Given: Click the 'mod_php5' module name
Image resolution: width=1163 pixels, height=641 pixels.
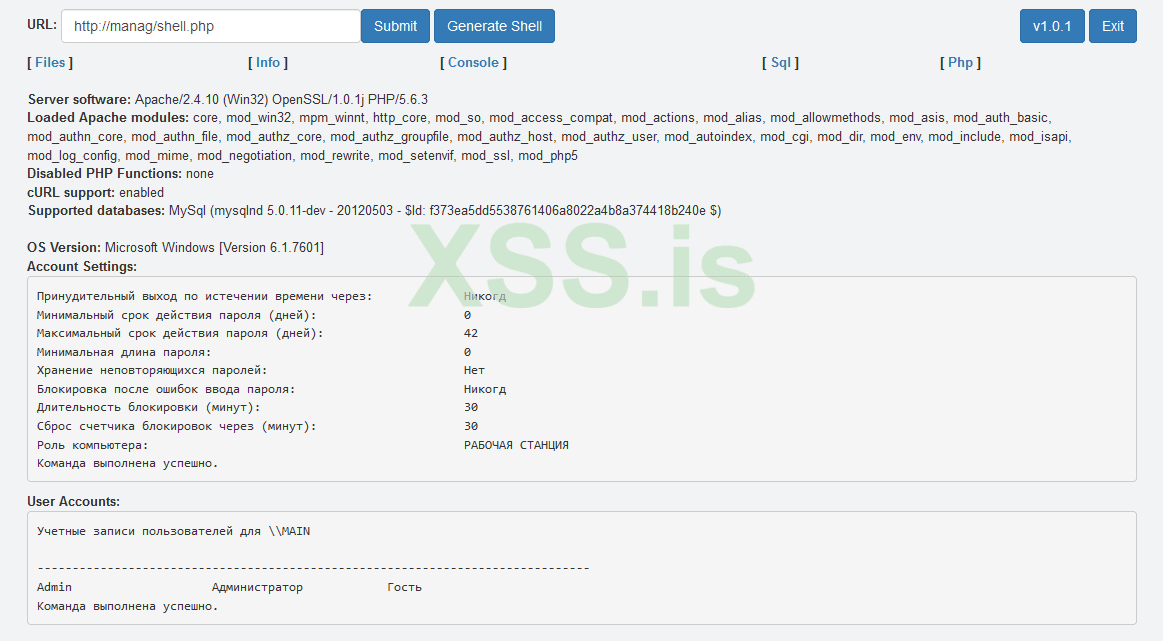Looking at the screenshot, I should click(547, 156).
